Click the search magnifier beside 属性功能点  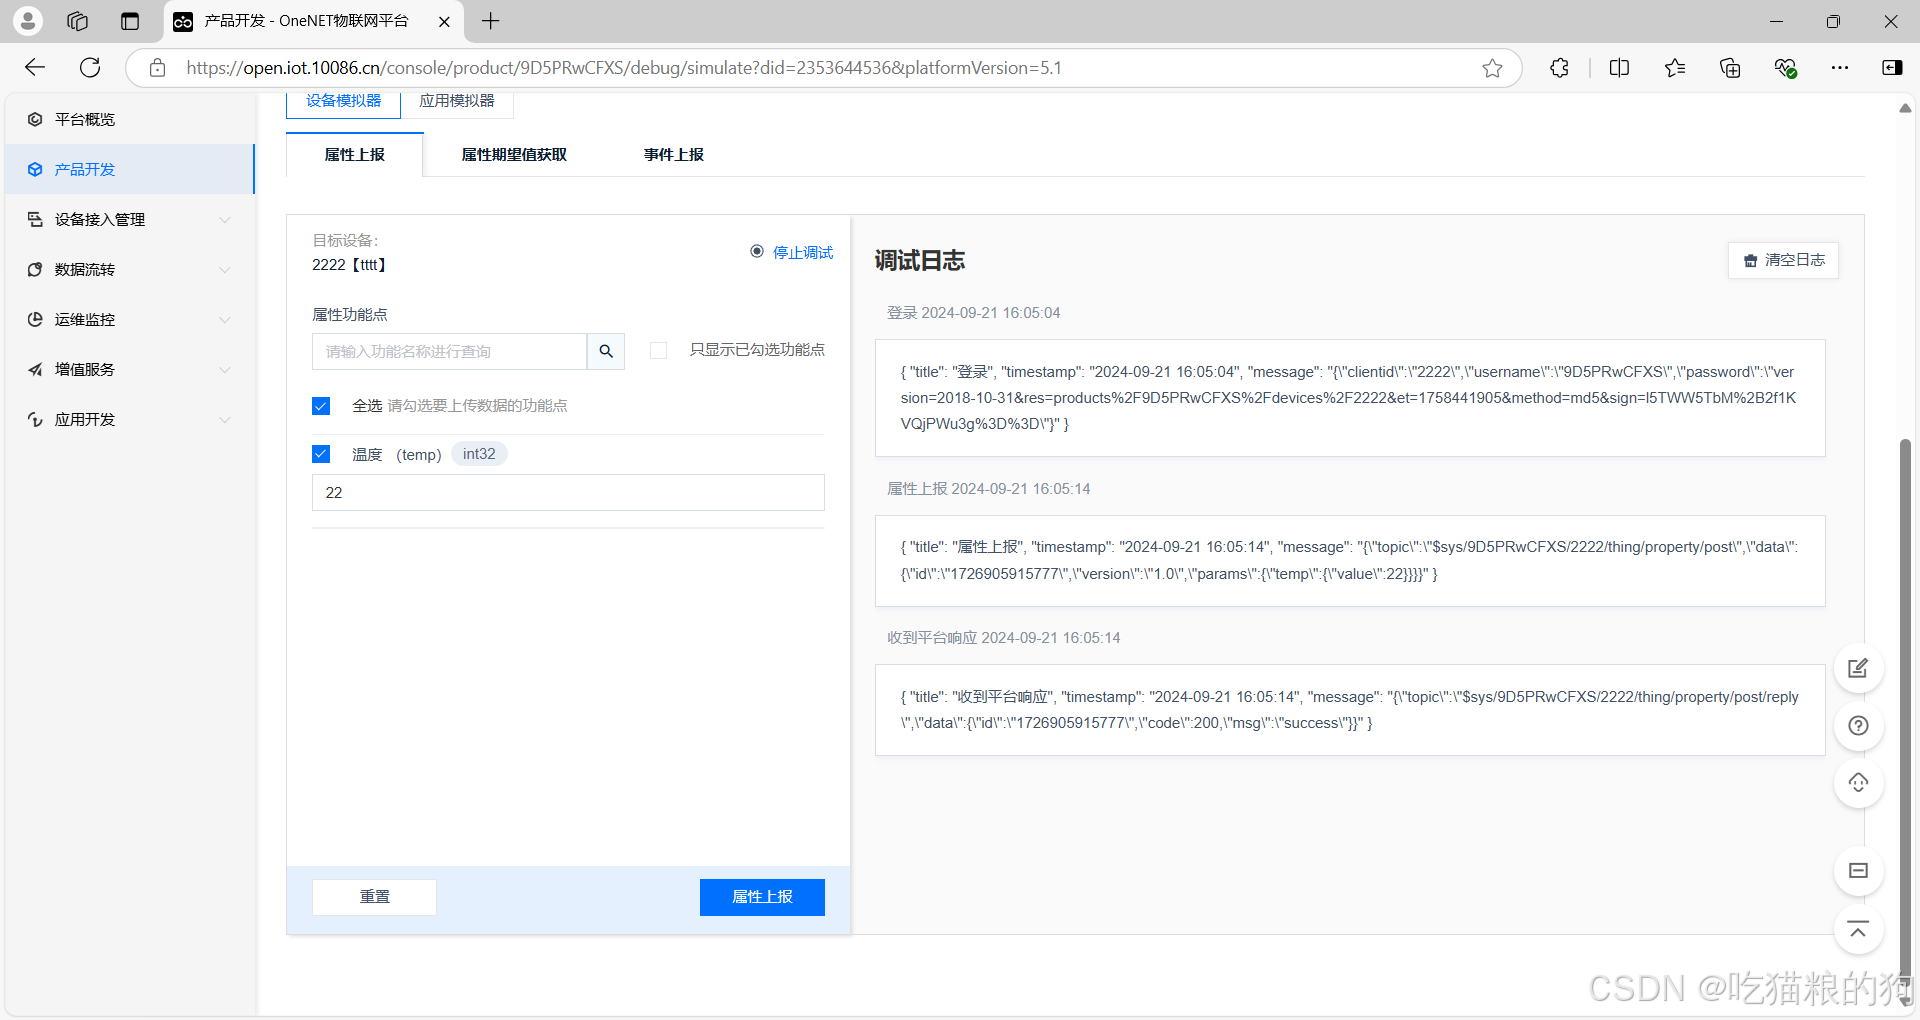click(x=605, y=351)
